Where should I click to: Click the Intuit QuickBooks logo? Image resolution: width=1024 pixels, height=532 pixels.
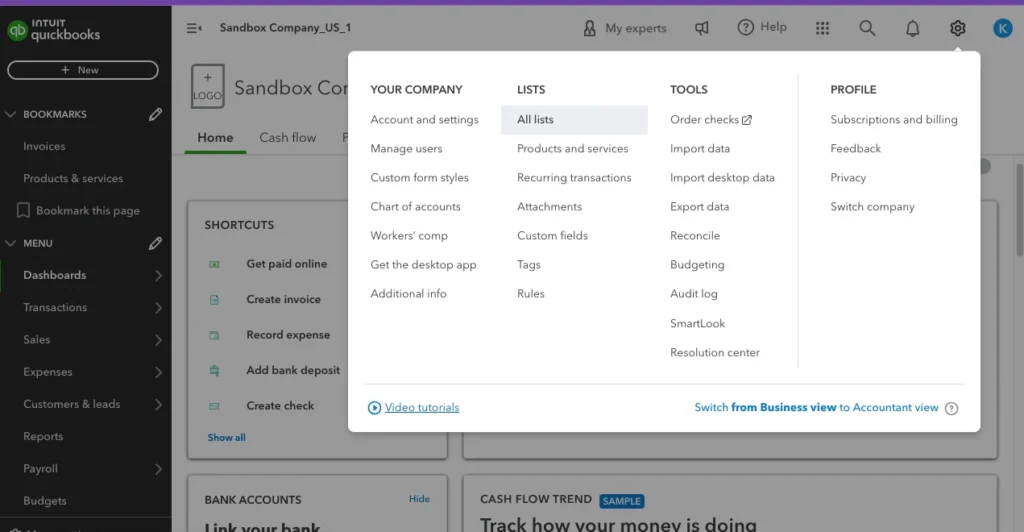[x=54, y=30]
